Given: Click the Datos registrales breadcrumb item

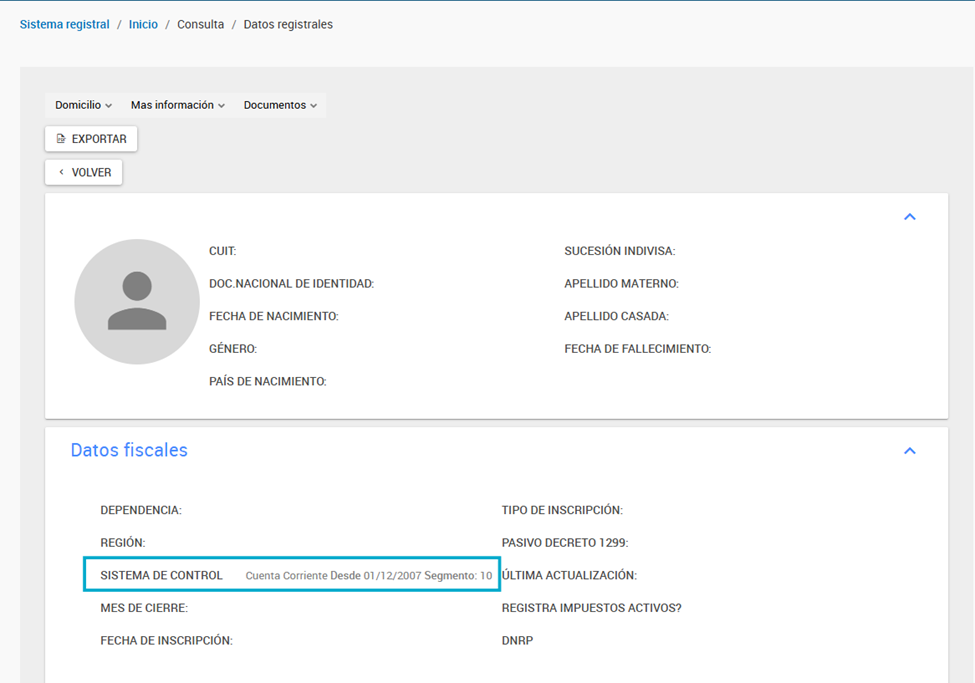Looking at the screenshot, I should (x=288, y=24).
